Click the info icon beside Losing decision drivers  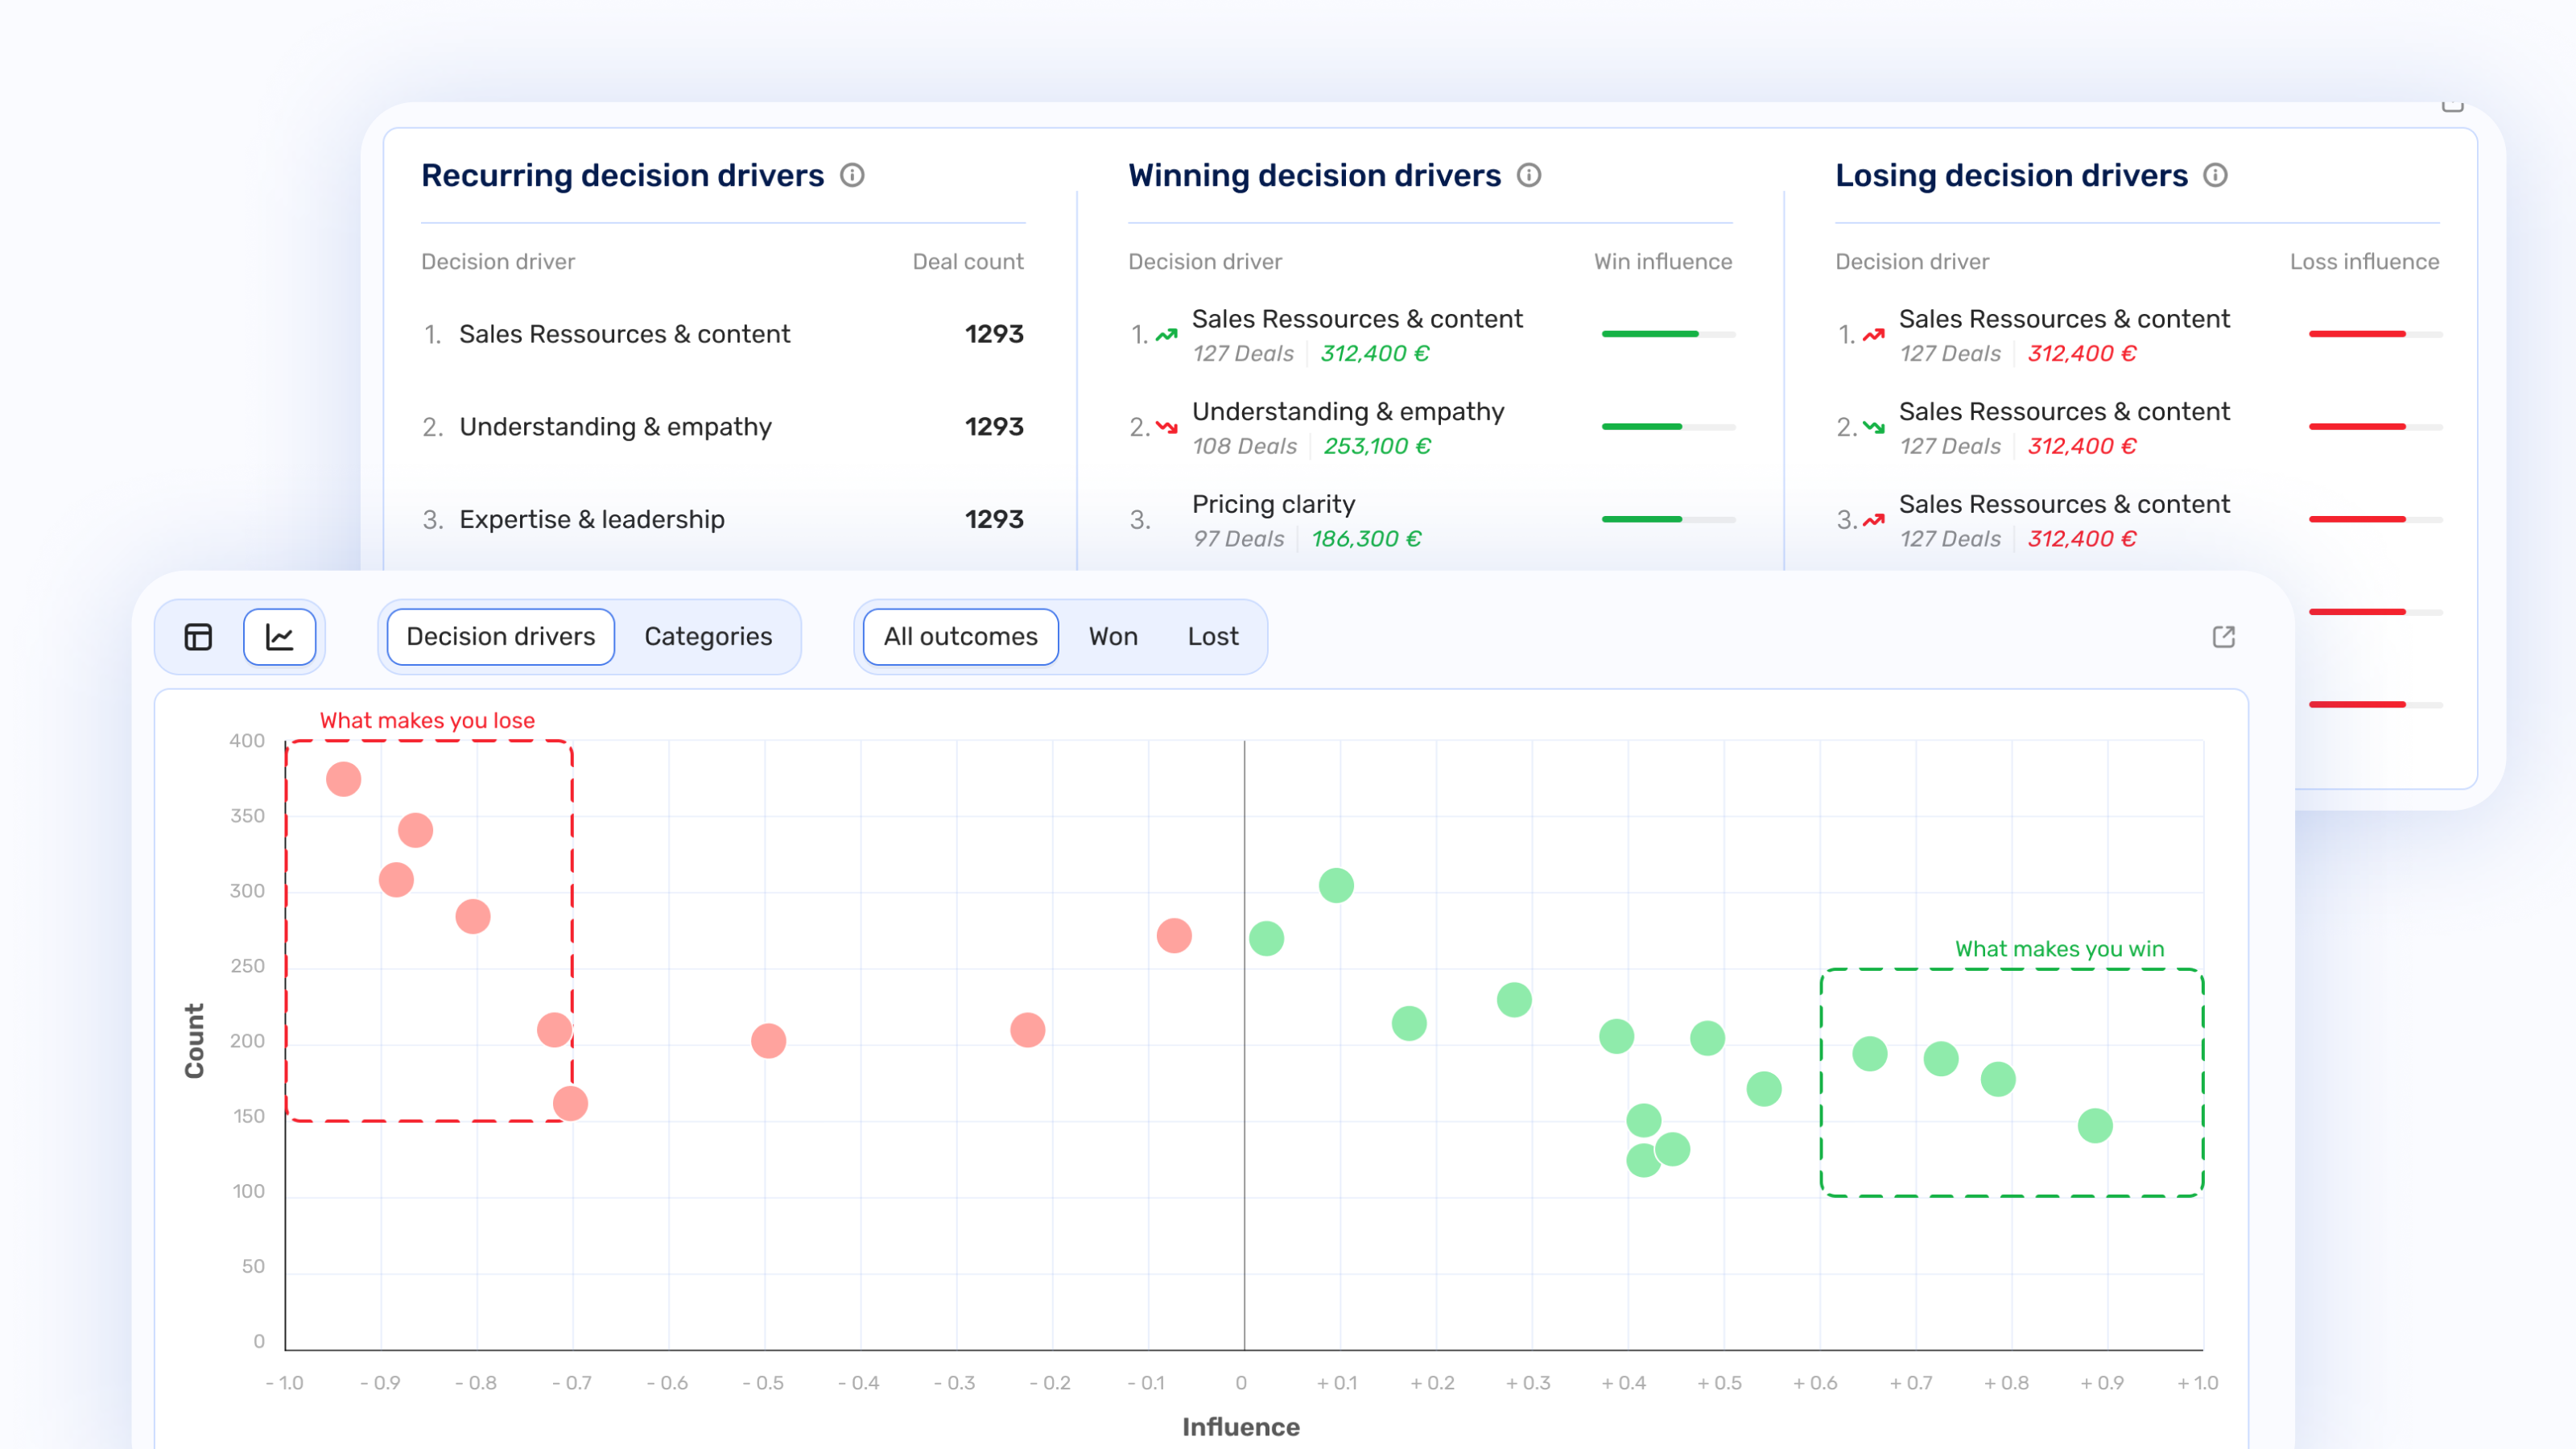tap(2216, 175)
